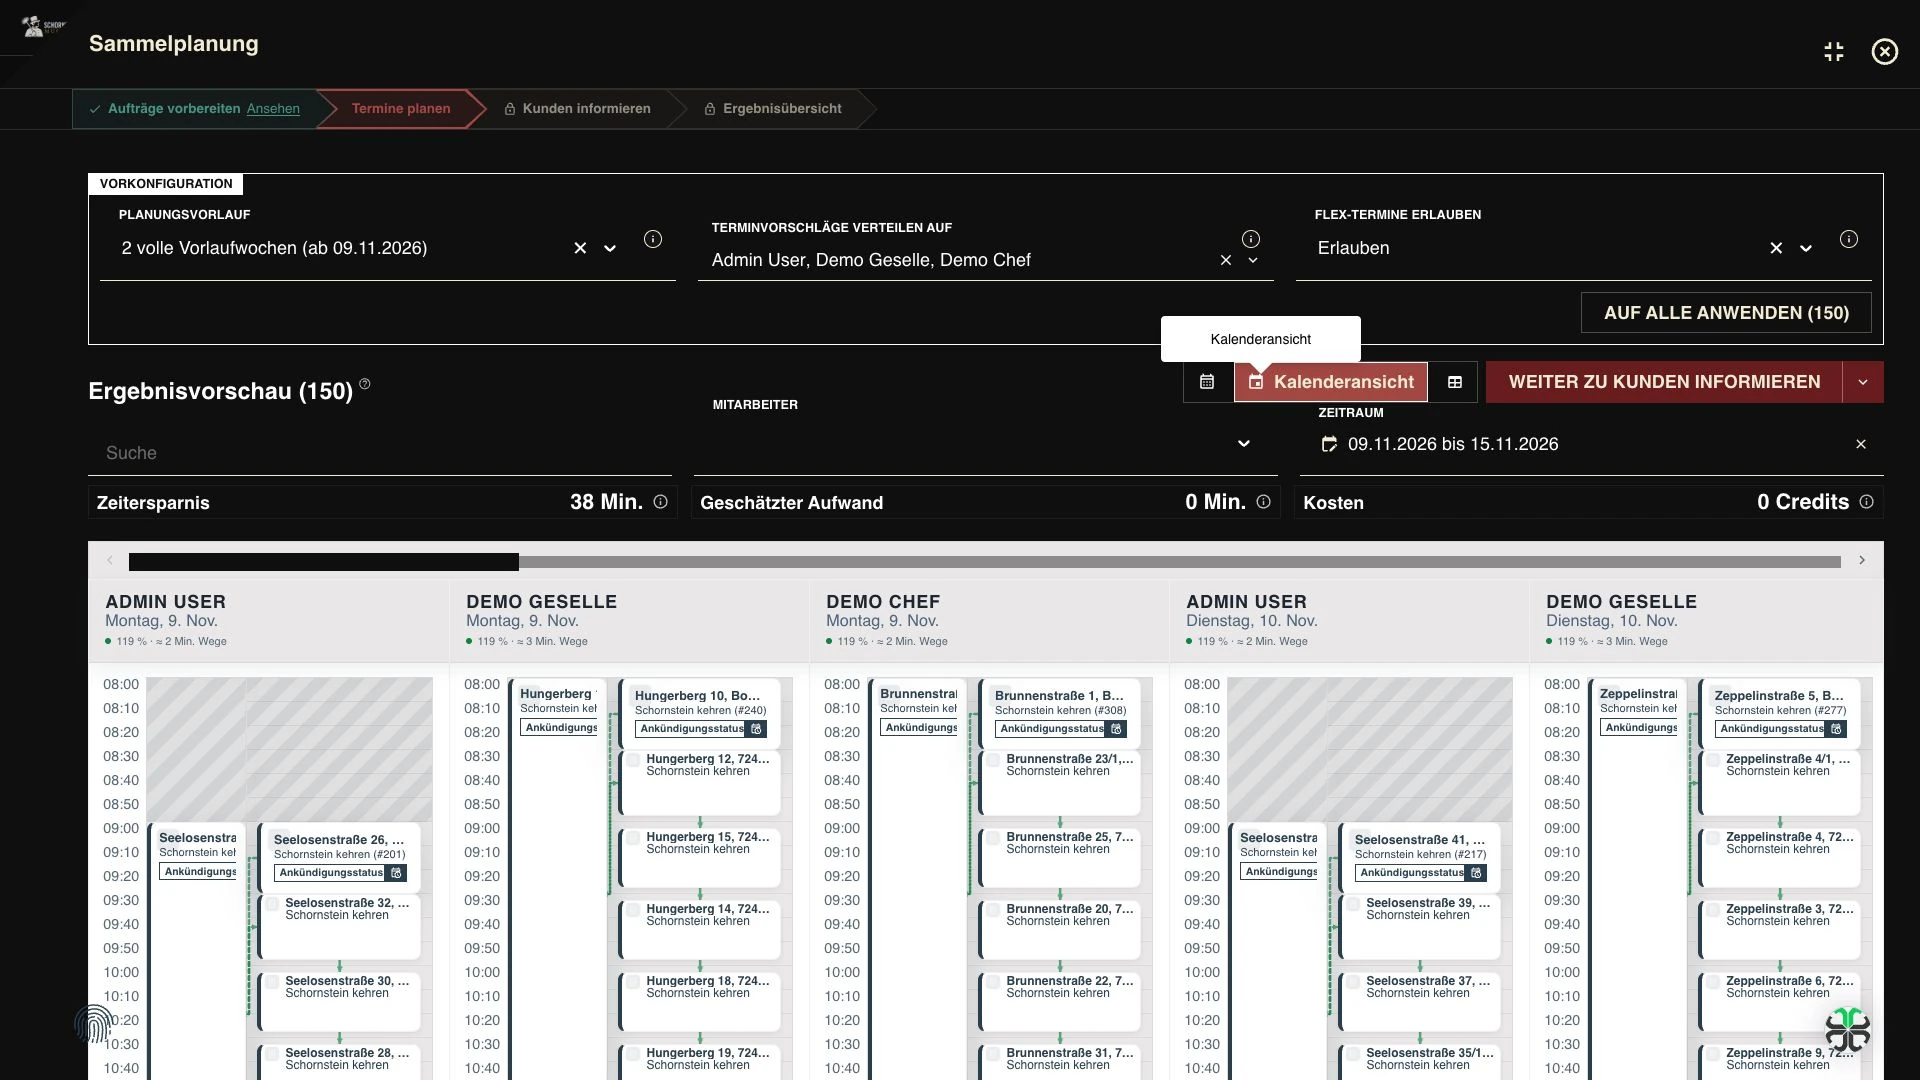Image resolution: width=1920 pixels, height=1080 pixels.
Task: Clear the Planungsvorlauf selection with X
Action: [x=580, y=248]
